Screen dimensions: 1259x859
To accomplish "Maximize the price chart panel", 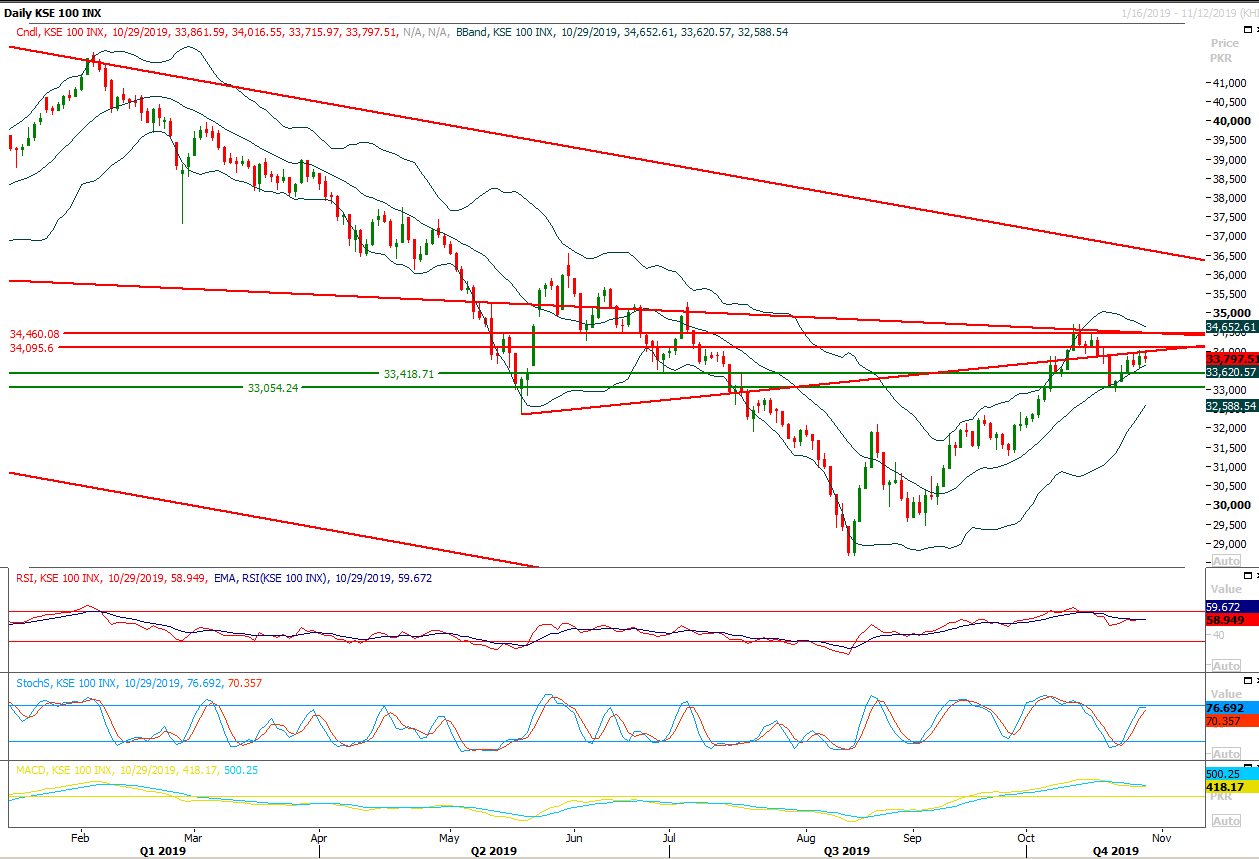I will tap(1250, 32).
